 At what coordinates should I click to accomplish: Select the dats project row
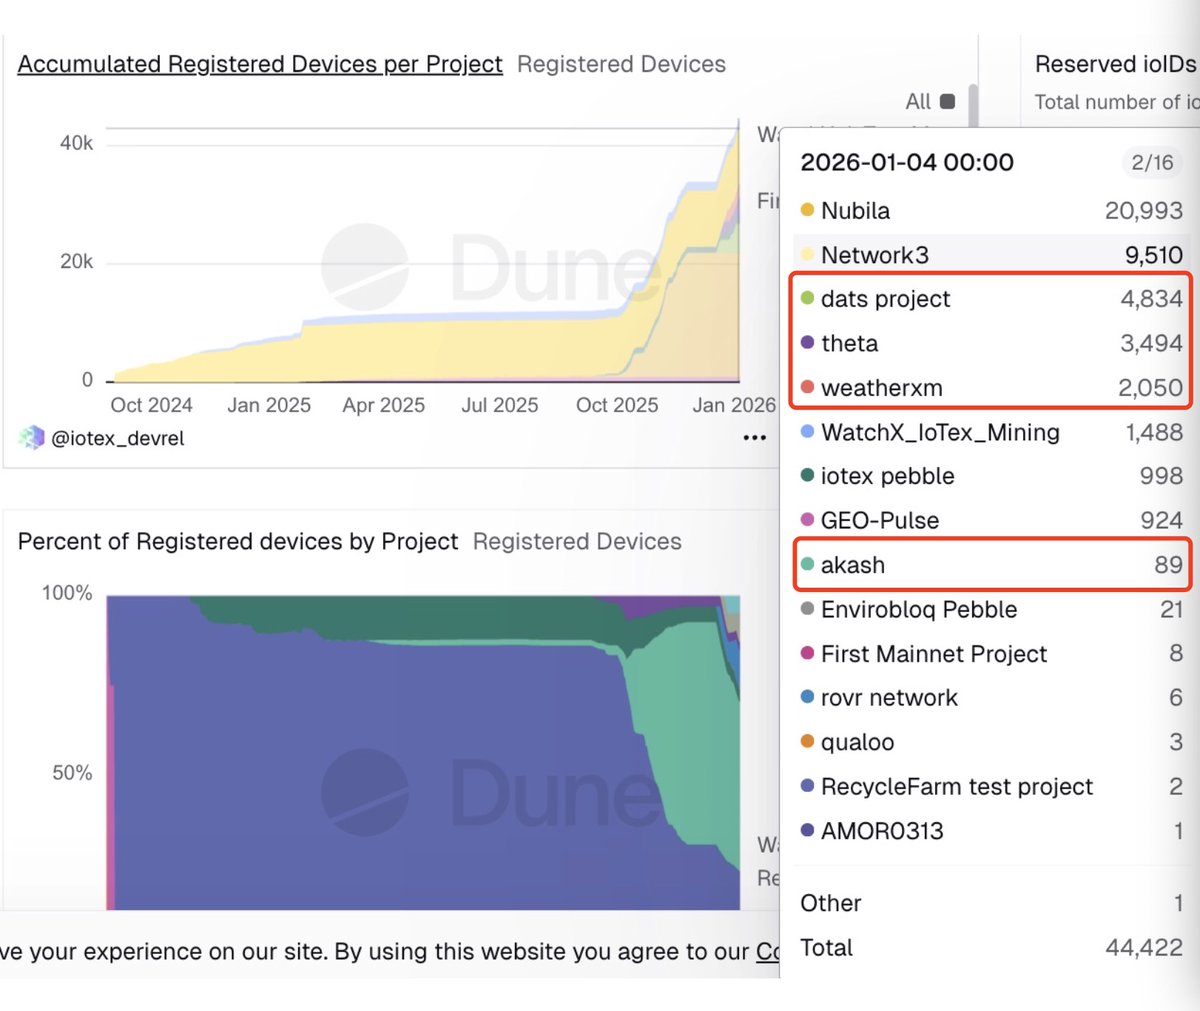tap(991, 299)
